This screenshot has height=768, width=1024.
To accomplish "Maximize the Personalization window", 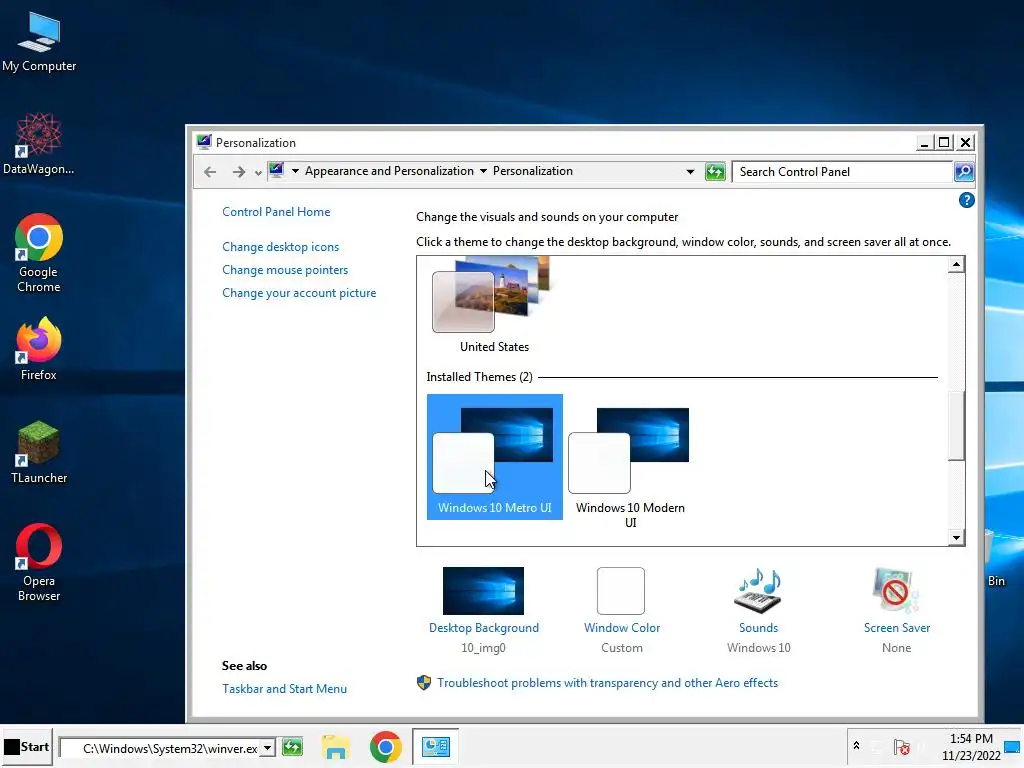I will click(x=944, y=142).
